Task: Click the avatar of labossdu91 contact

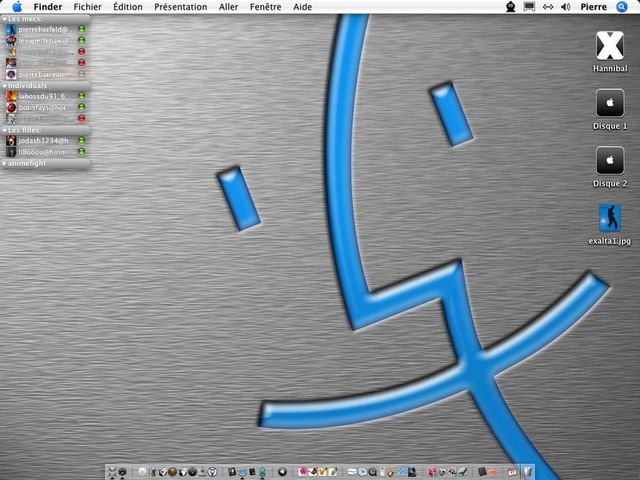Action: 11,96
